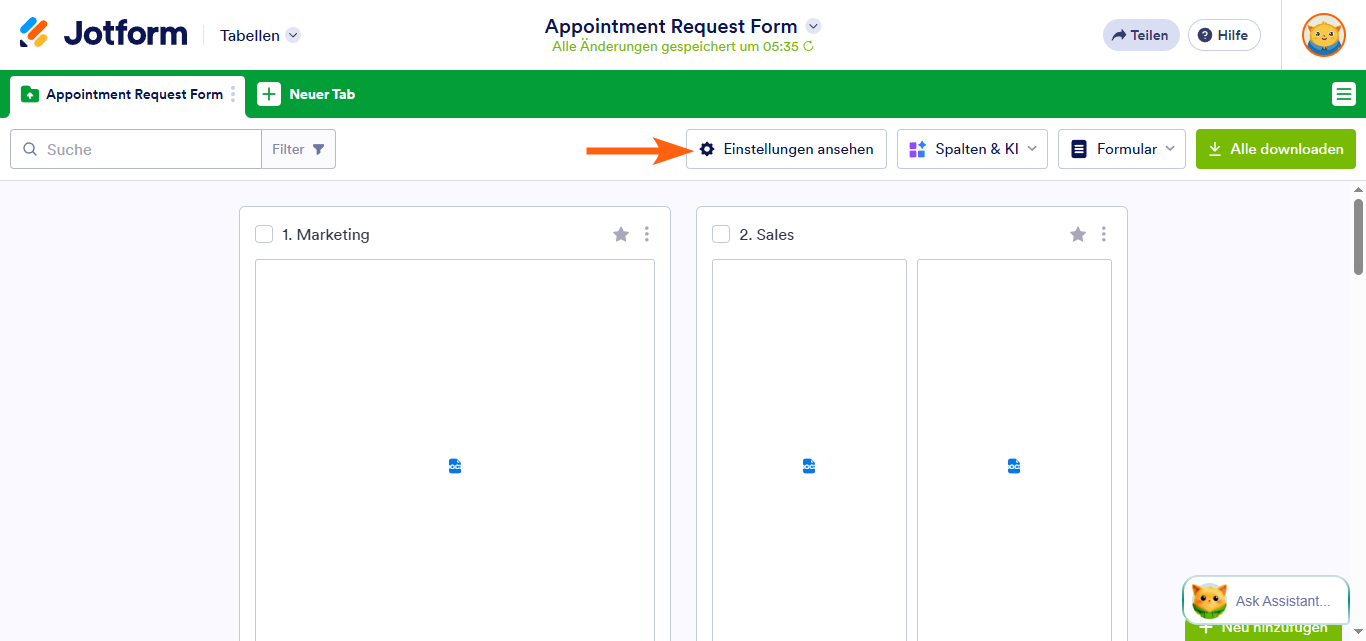The height and width of the screenshot is (641, 1366).
Task: Open the Spalten & KI dropdown
Action: tap(971, 149)
